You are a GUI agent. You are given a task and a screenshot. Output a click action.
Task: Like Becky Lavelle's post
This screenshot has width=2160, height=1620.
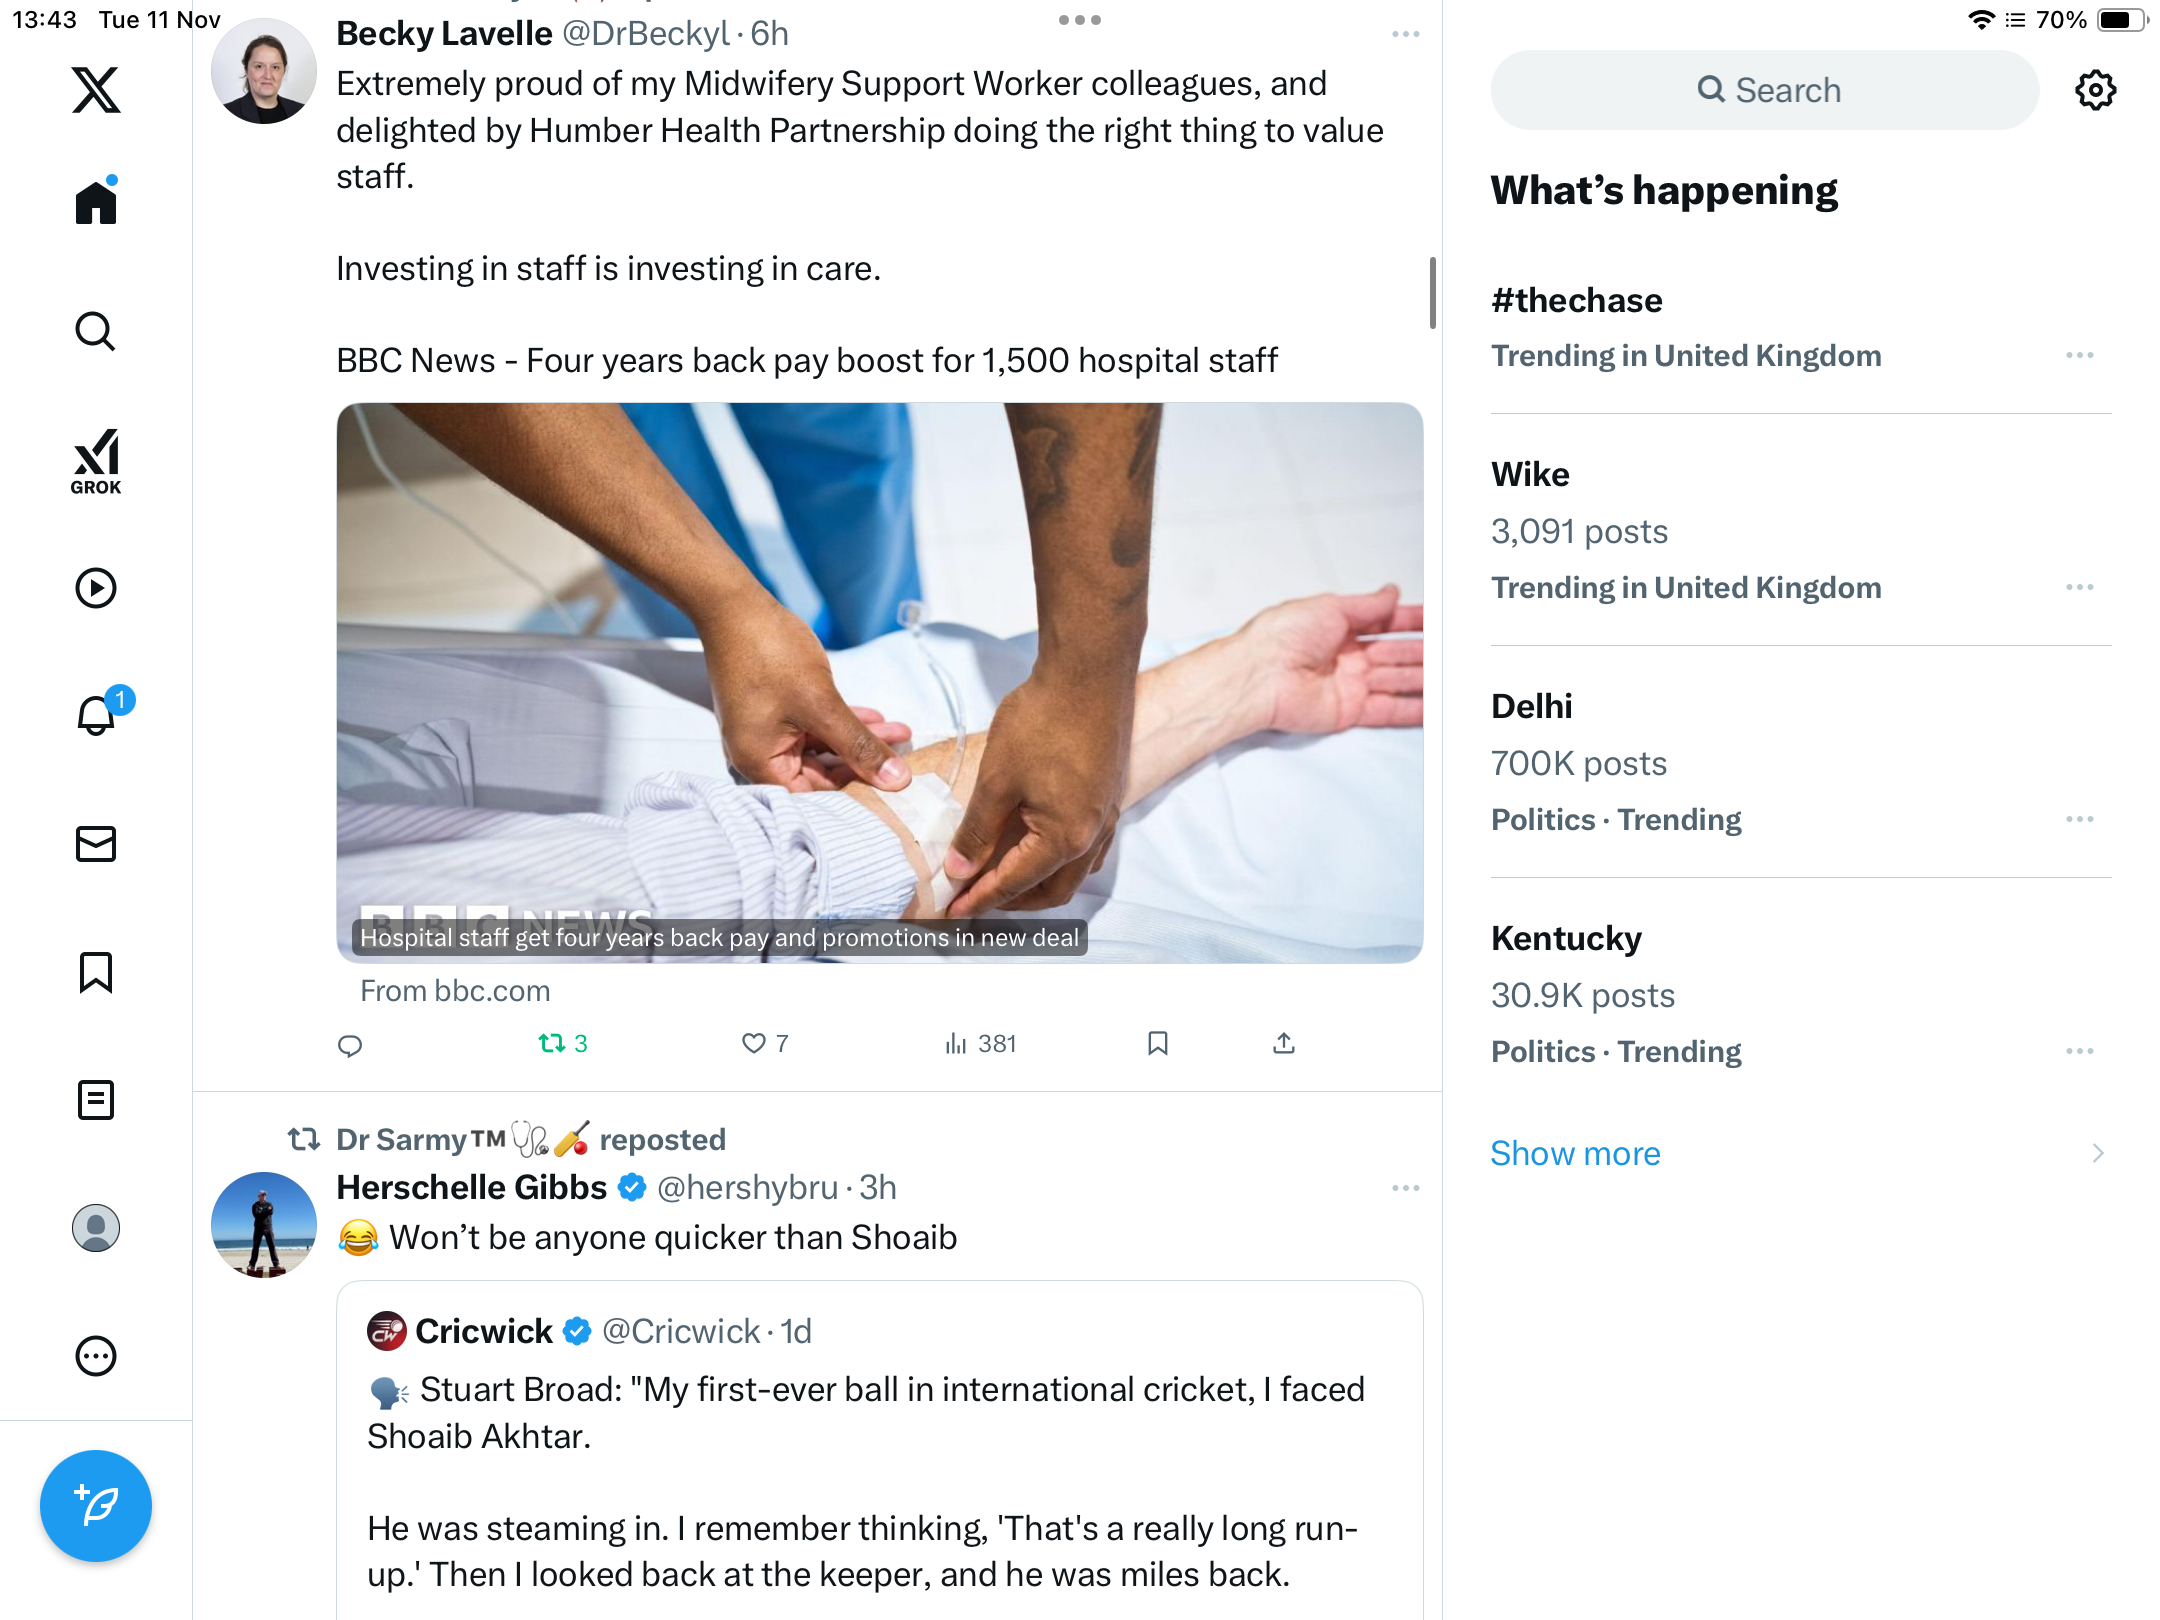pyautogui.click(x=754, y=1044)
